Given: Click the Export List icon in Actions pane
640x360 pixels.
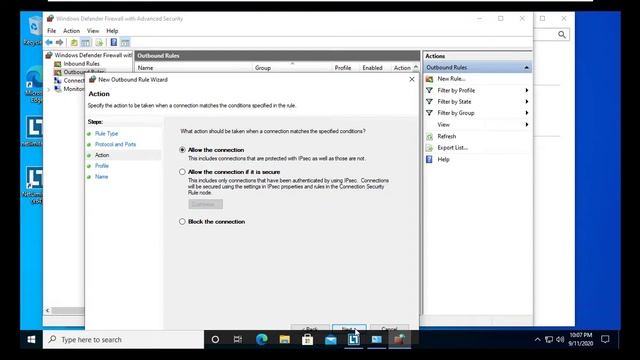Looking at the screenshot, I should click(x=429, y=148).
